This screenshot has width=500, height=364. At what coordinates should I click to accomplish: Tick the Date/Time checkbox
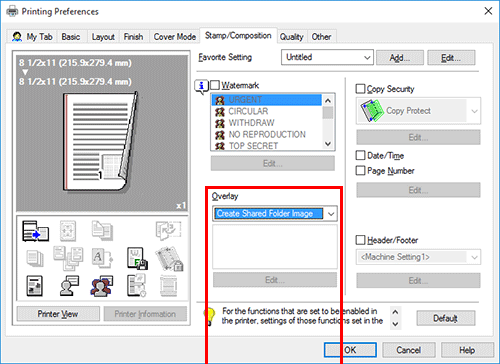coord(360,155)
